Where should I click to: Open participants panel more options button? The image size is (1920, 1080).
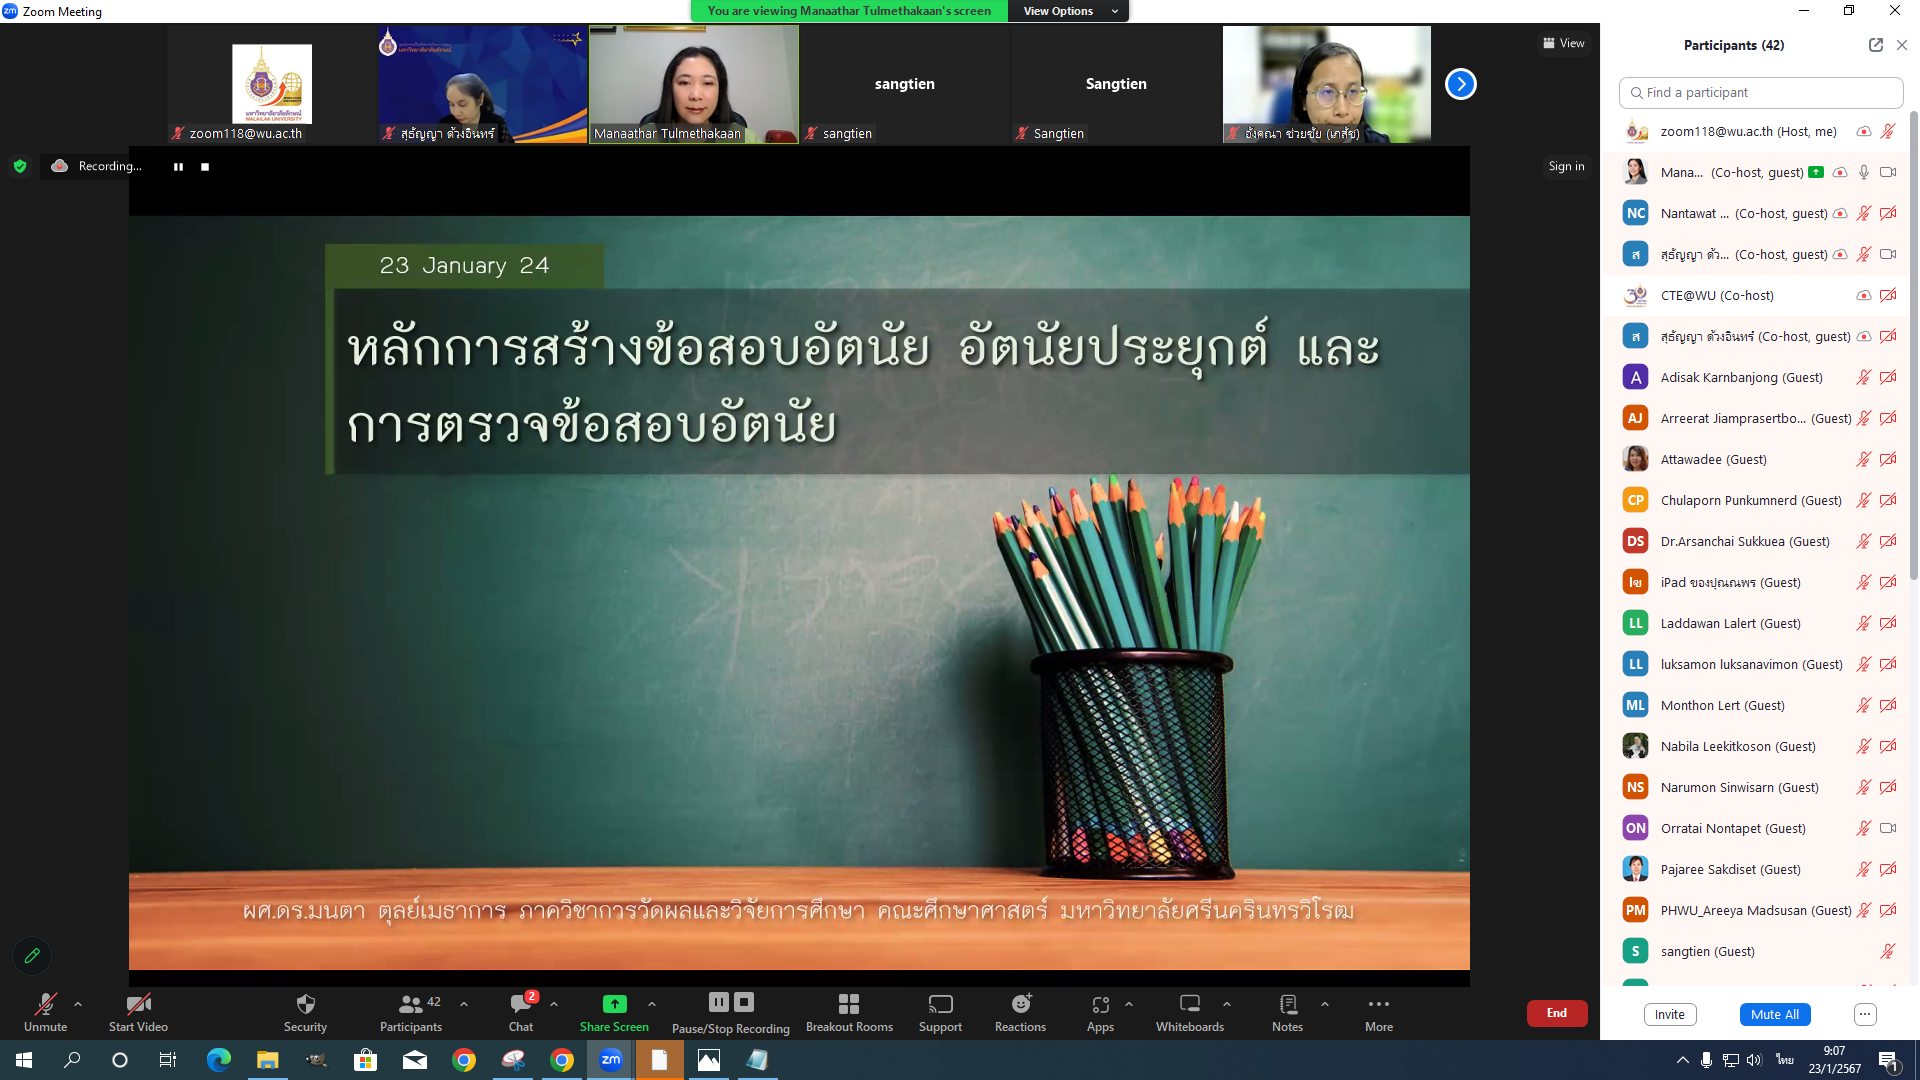[1865, 1014]
